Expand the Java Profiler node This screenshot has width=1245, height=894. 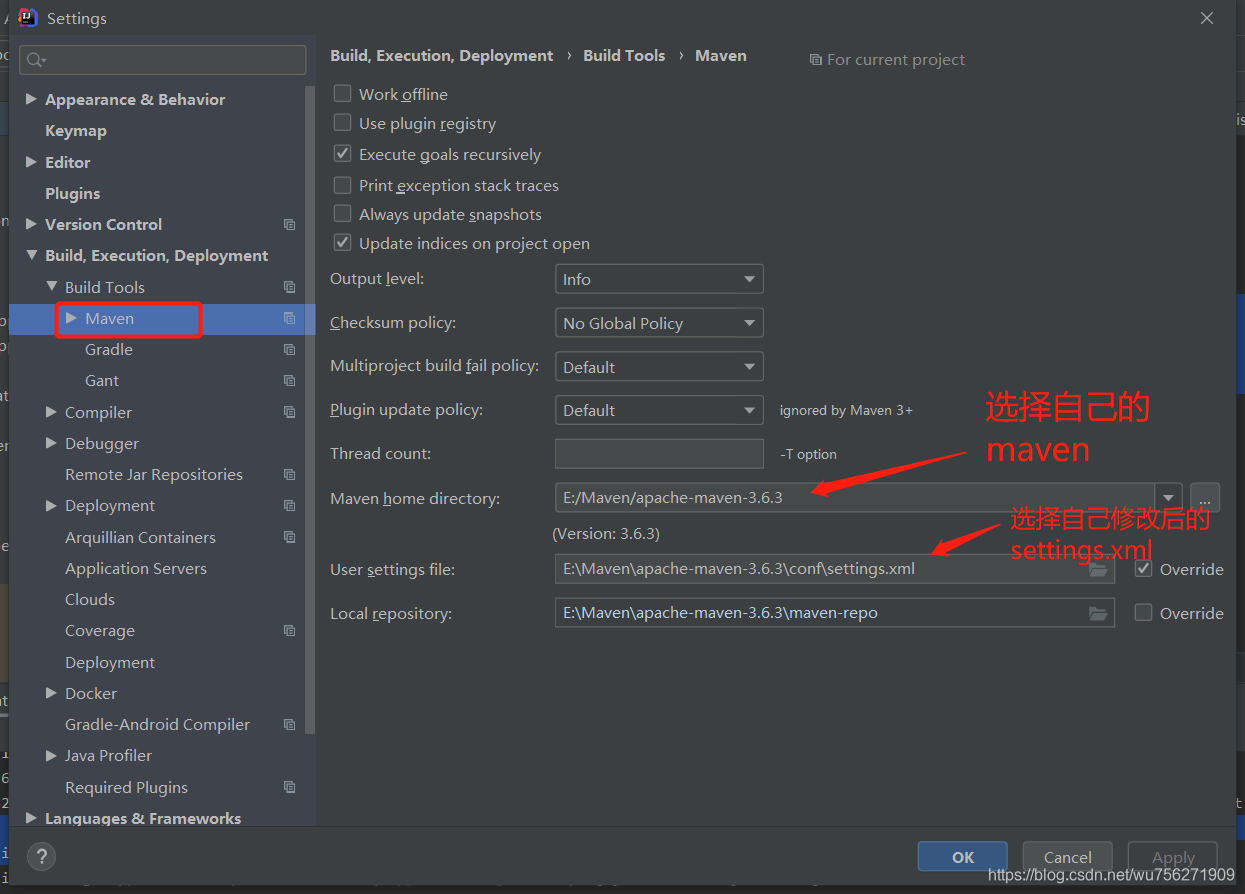coord(51,756)
